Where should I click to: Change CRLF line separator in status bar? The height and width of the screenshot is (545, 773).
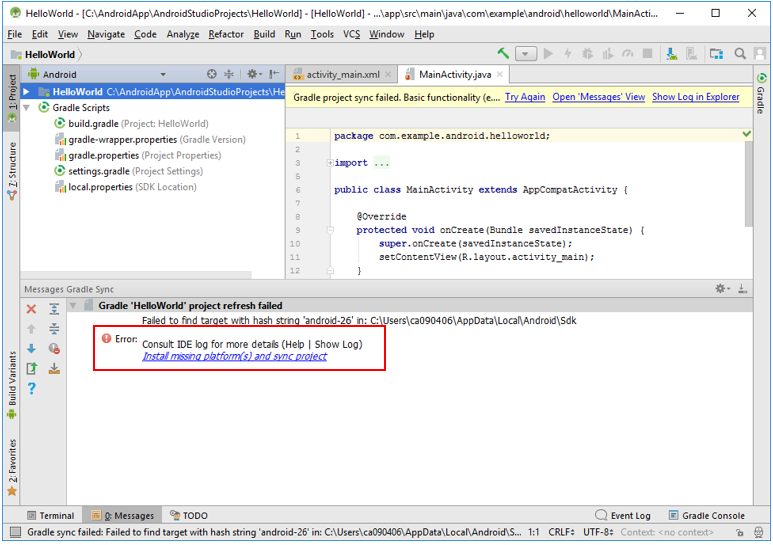(x=562, y=532)
